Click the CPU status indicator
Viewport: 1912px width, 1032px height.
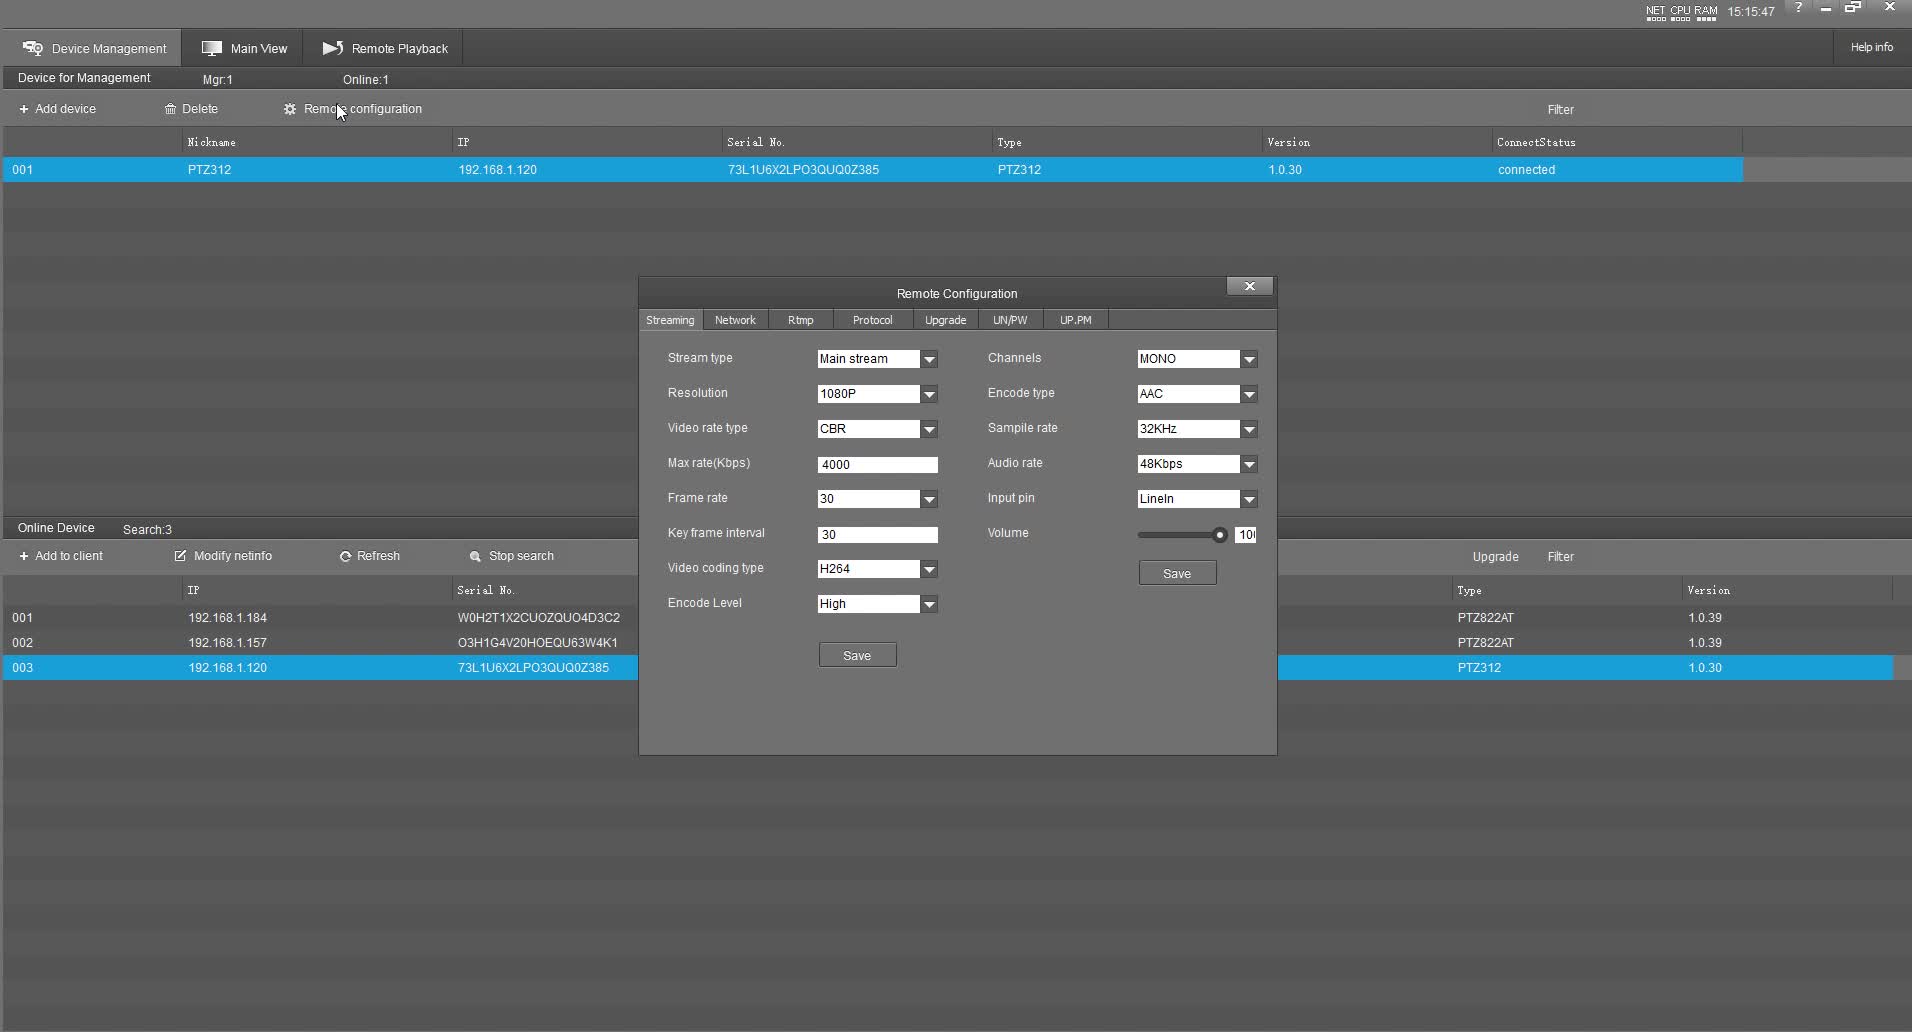point(1680,12)
